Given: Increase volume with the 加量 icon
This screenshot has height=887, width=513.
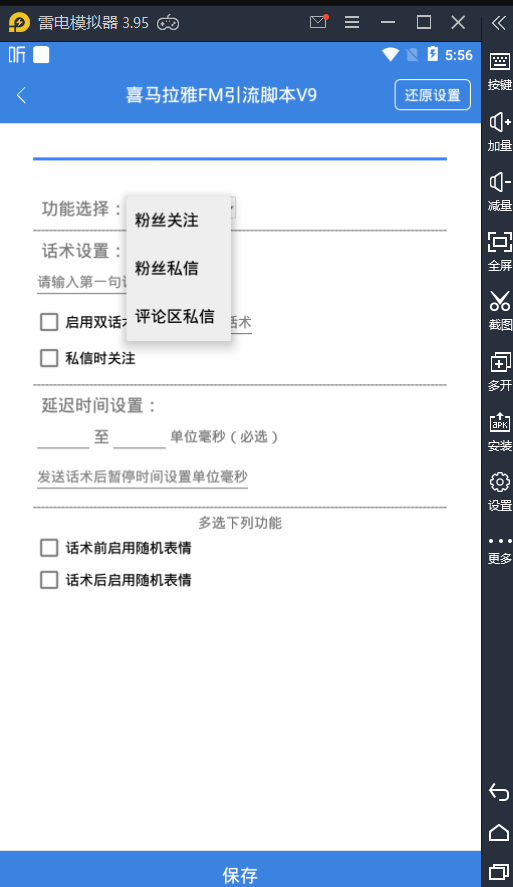Looking at the screenshot, I should click(x=499, y=131).
